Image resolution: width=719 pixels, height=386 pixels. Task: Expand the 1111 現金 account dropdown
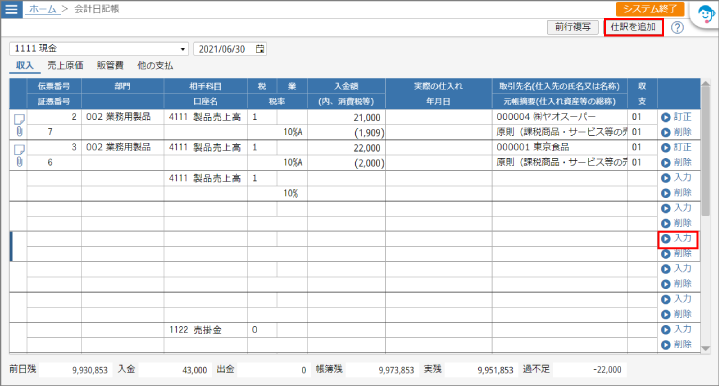coord(183,49)
